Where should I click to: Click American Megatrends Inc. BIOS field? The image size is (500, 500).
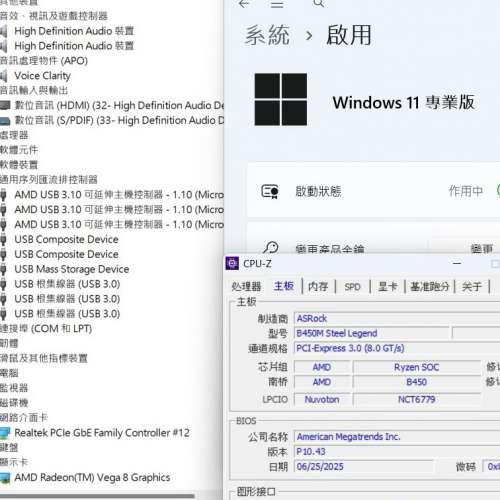coord(397,437)
